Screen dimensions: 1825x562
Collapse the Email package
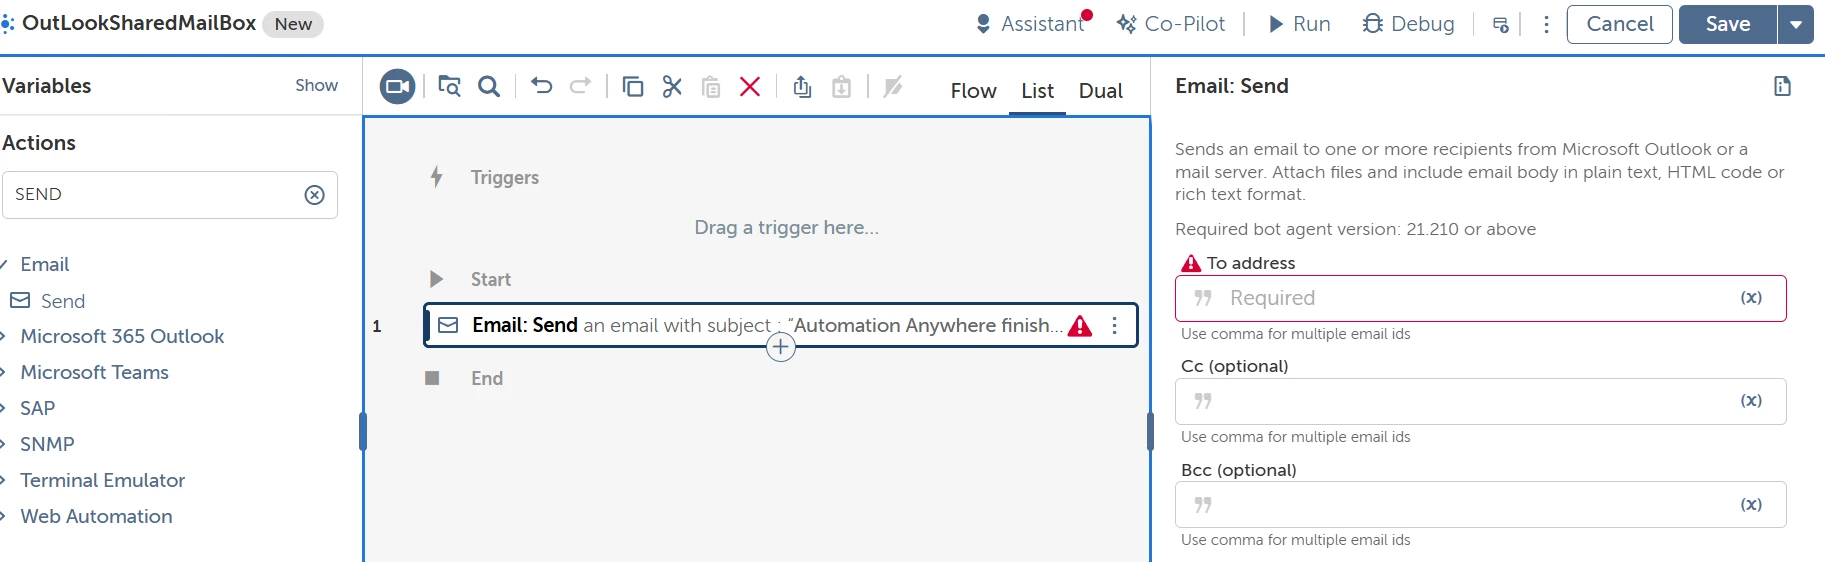[4, 265]
